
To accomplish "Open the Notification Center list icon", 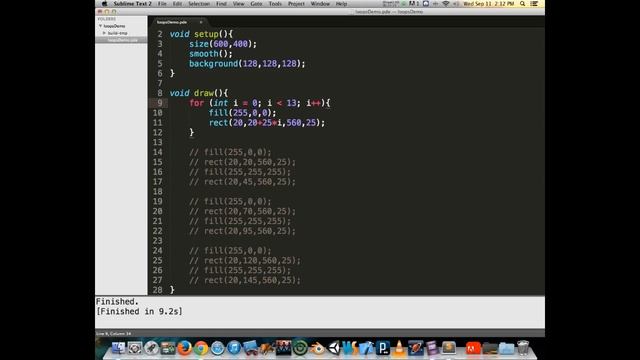I will [534, 4].
